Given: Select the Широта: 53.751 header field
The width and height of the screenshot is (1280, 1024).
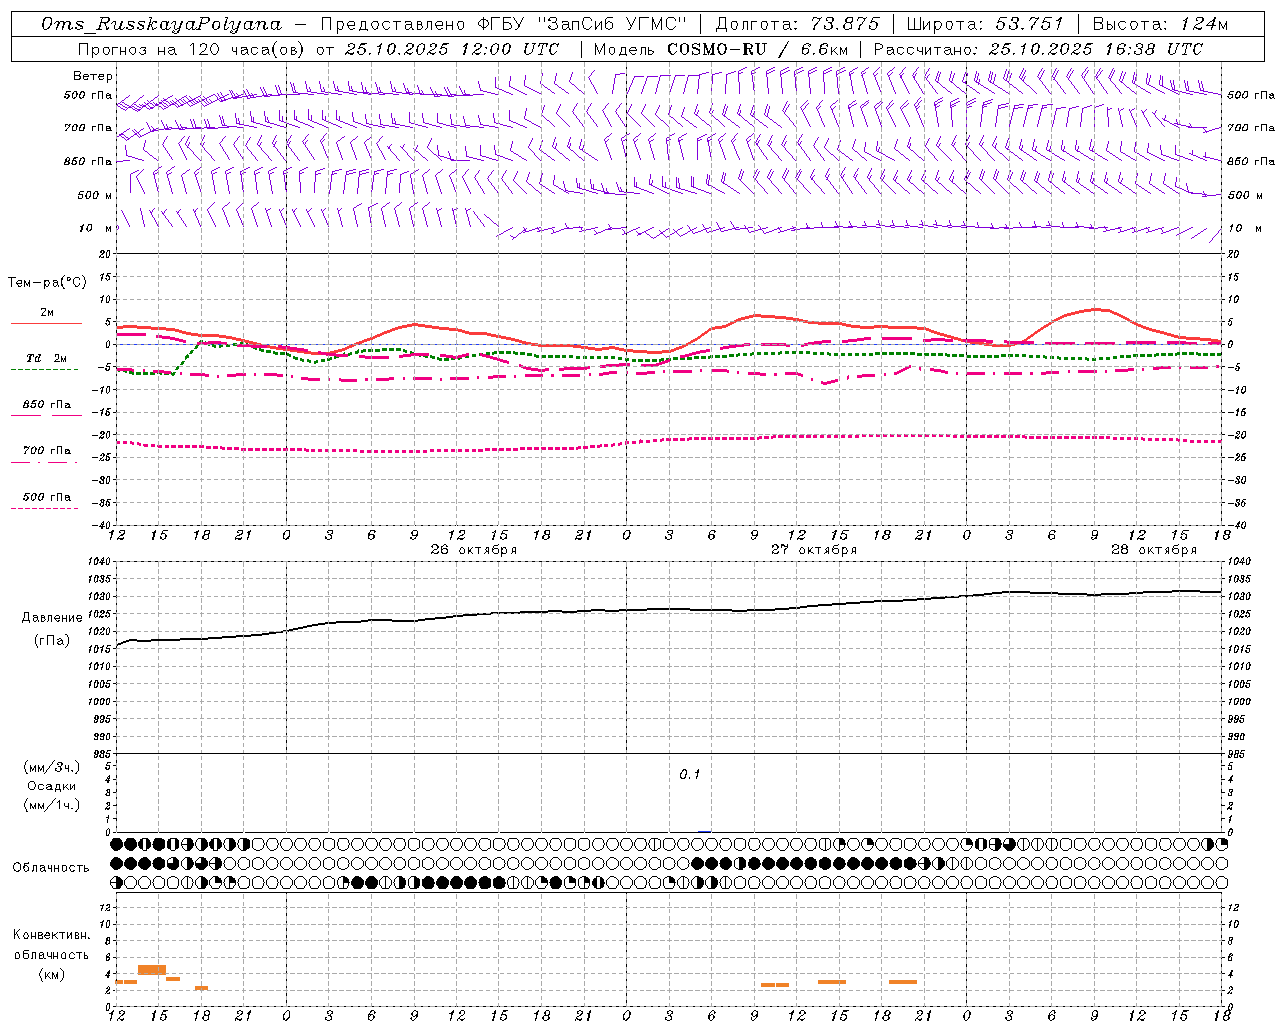Looking at the screenshot, I should pyautogui.click(x=988, y=24).
